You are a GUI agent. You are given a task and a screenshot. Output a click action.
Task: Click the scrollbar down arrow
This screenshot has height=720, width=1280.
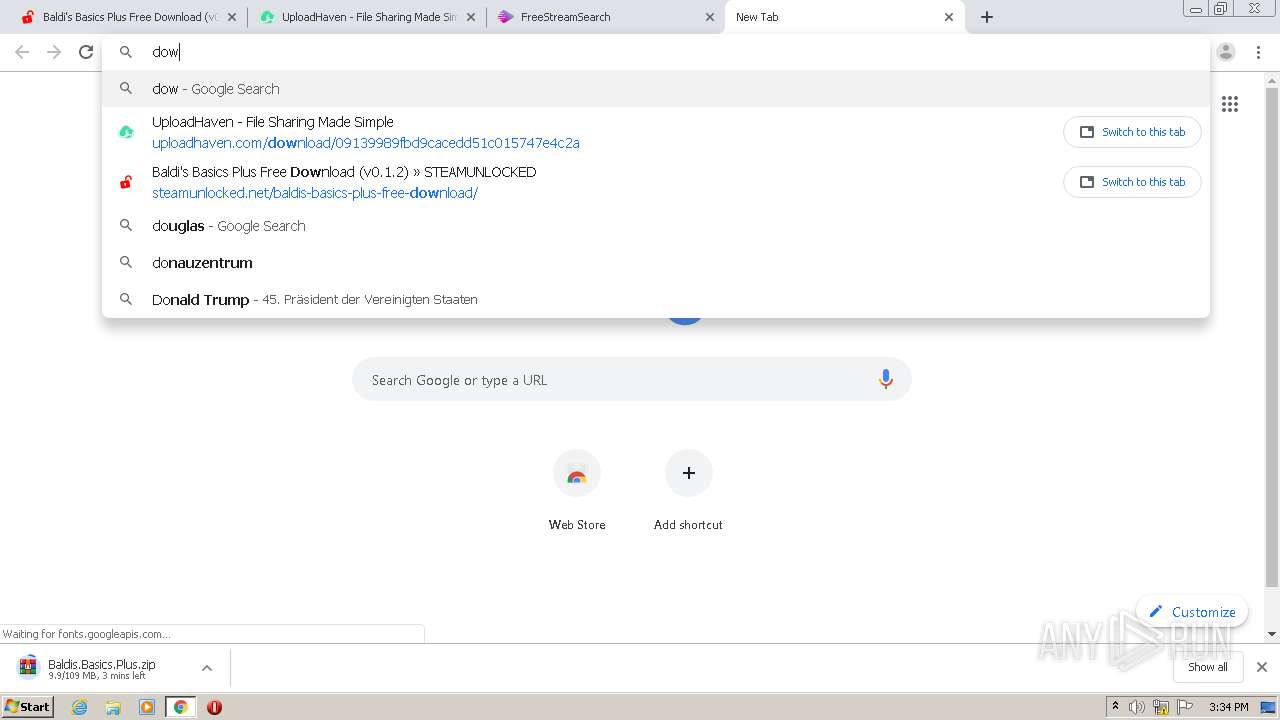tap(1272, 633)
